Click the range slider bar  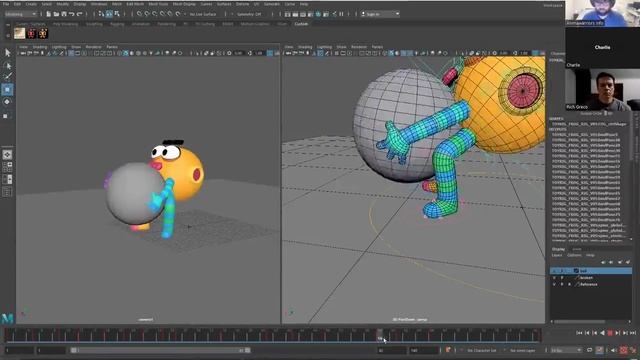[x=161, y=350]
